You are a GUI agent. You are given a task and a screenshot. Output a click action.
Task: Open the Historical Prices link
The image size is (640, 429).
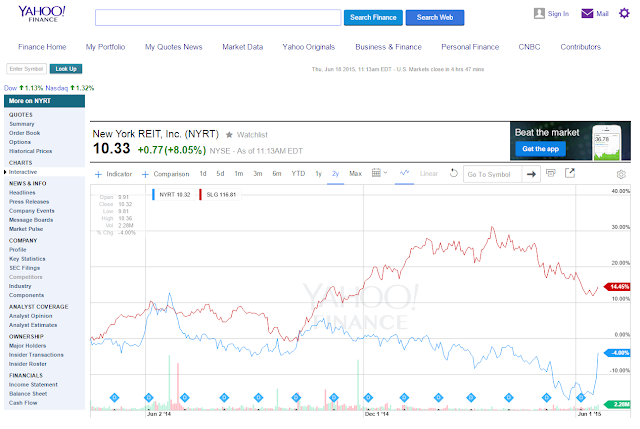point(31,151)
